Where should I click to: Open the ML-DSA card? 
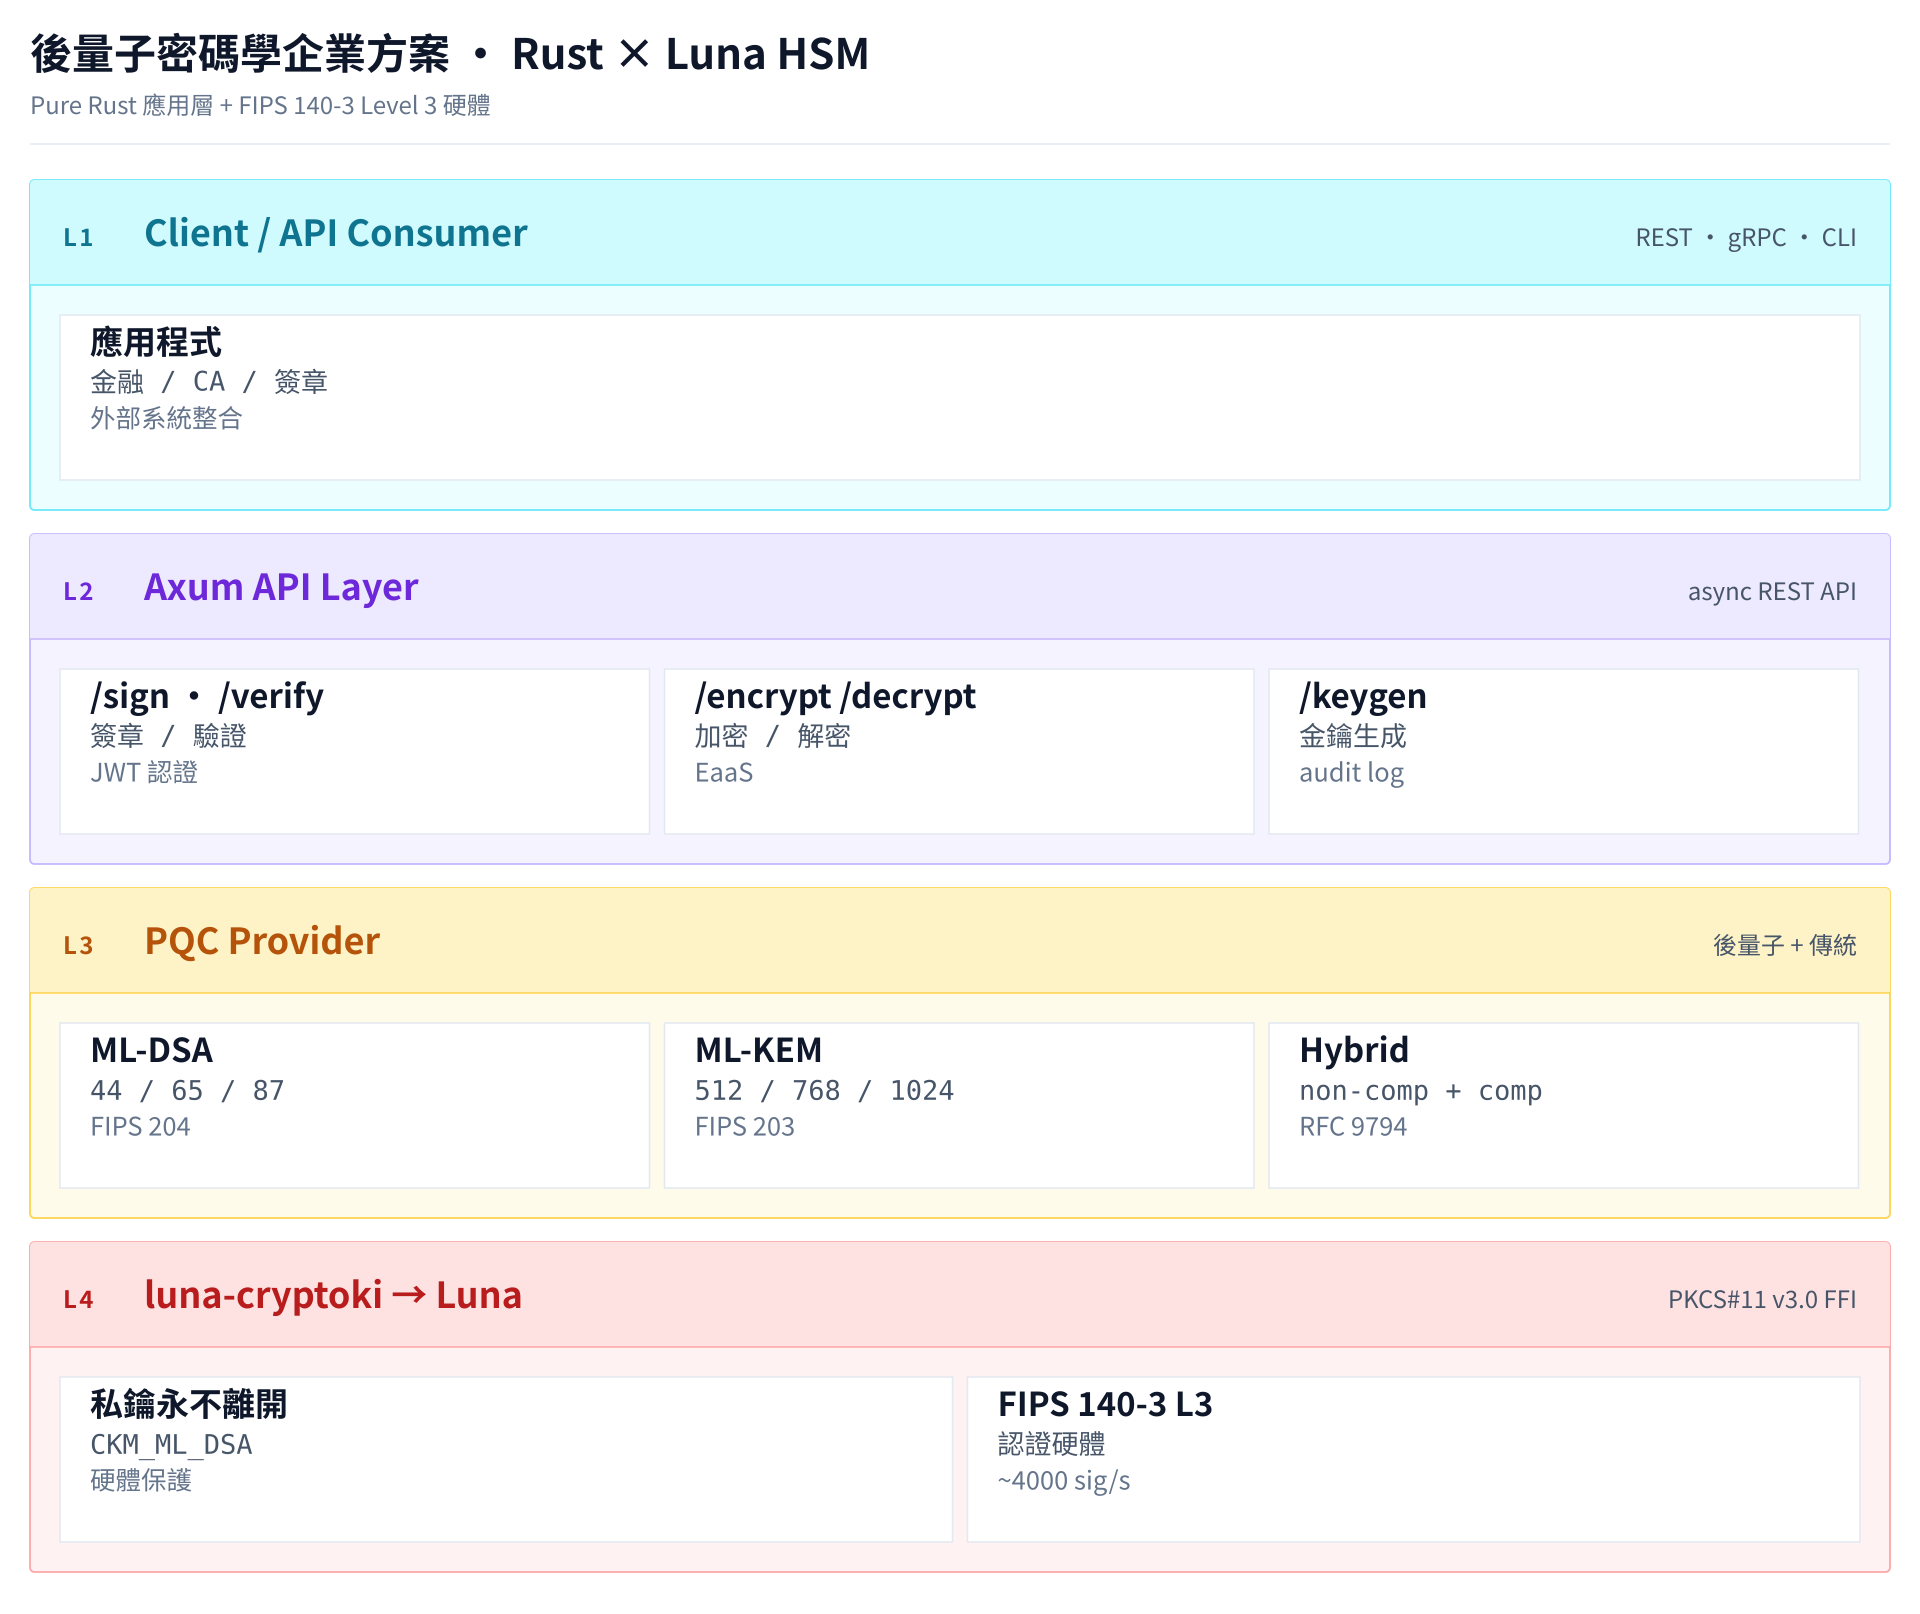pyautogui.click(x=355, y=1106)
